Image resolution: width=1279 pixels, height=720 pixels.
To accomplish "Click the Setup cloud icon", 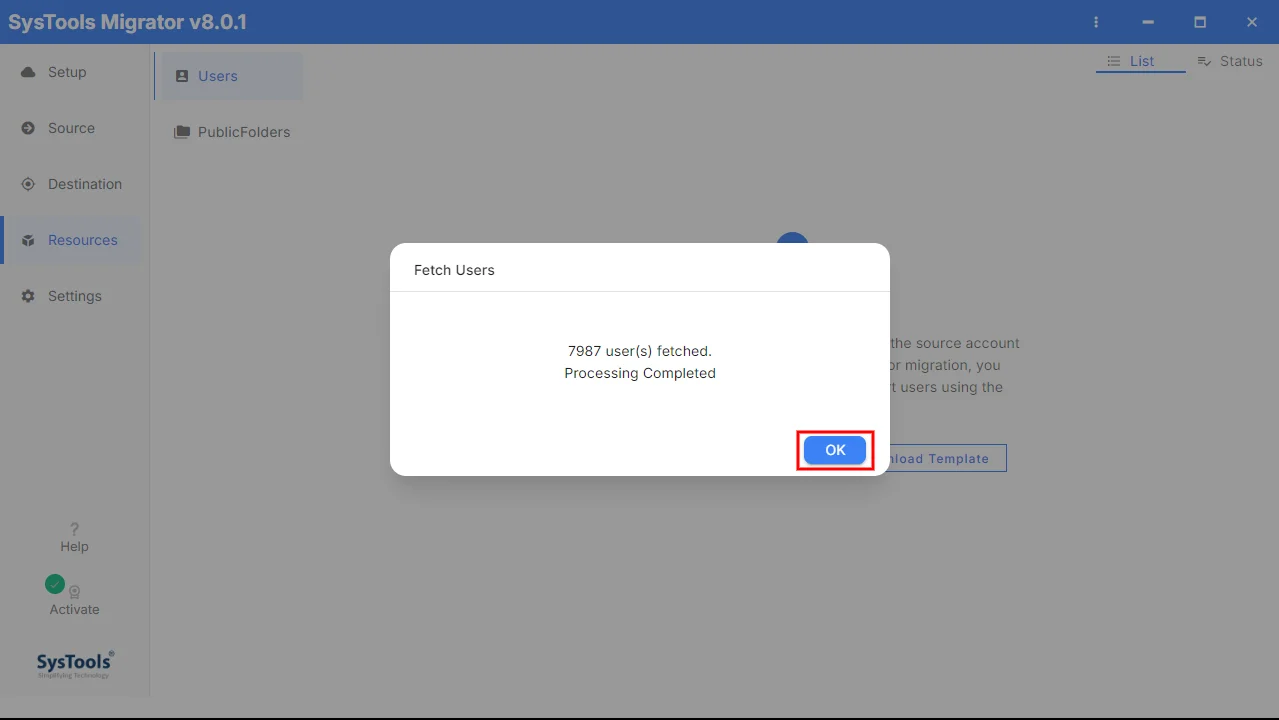I will [28, 72].
